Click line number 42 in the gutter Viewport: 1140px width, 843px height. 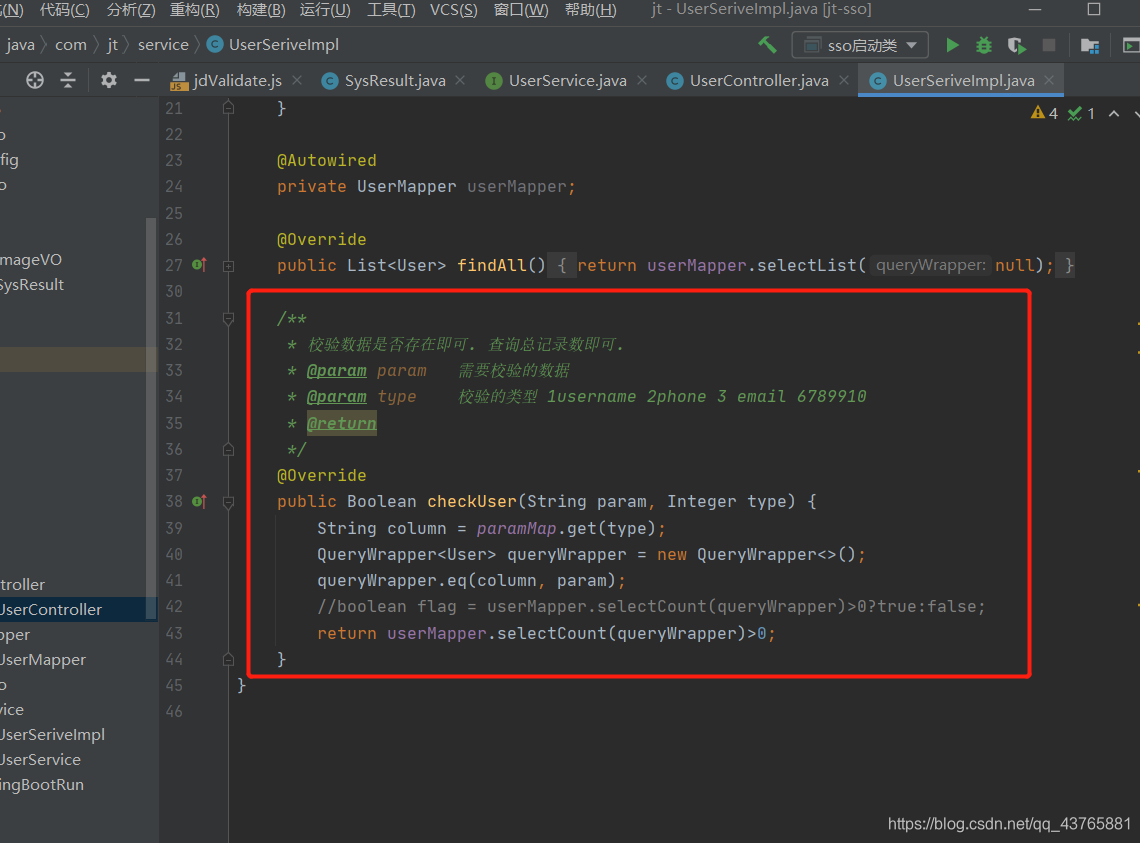(x=174, y=607)
